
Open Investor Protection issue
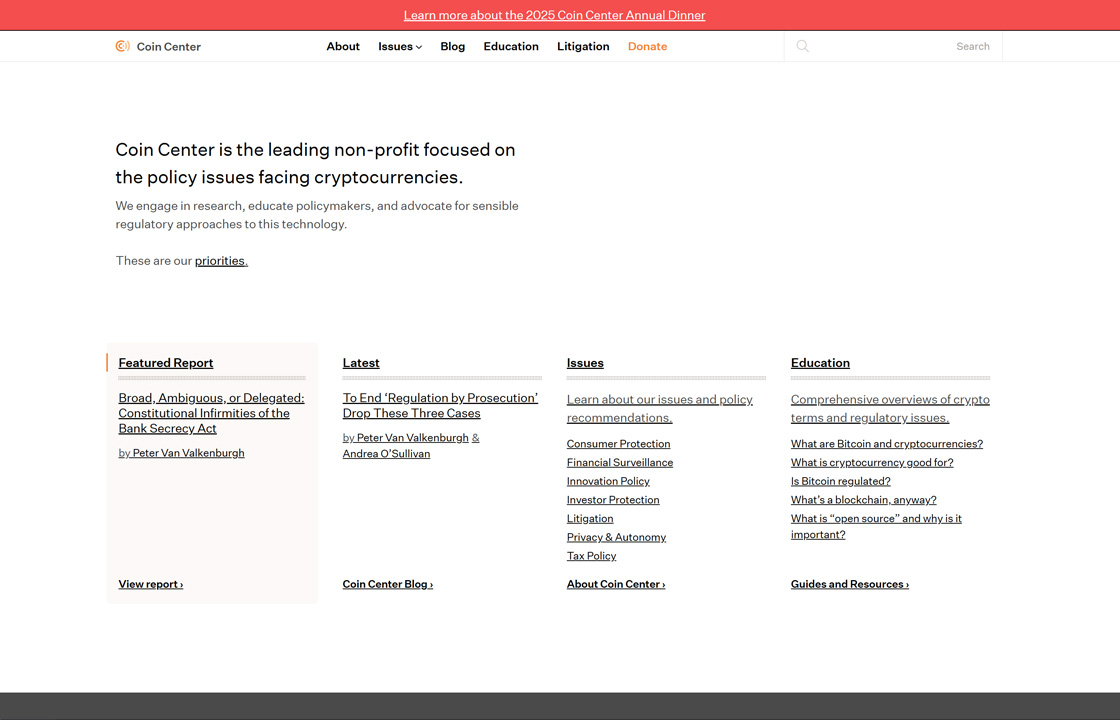pyautogui.click(x=614, y=500)
